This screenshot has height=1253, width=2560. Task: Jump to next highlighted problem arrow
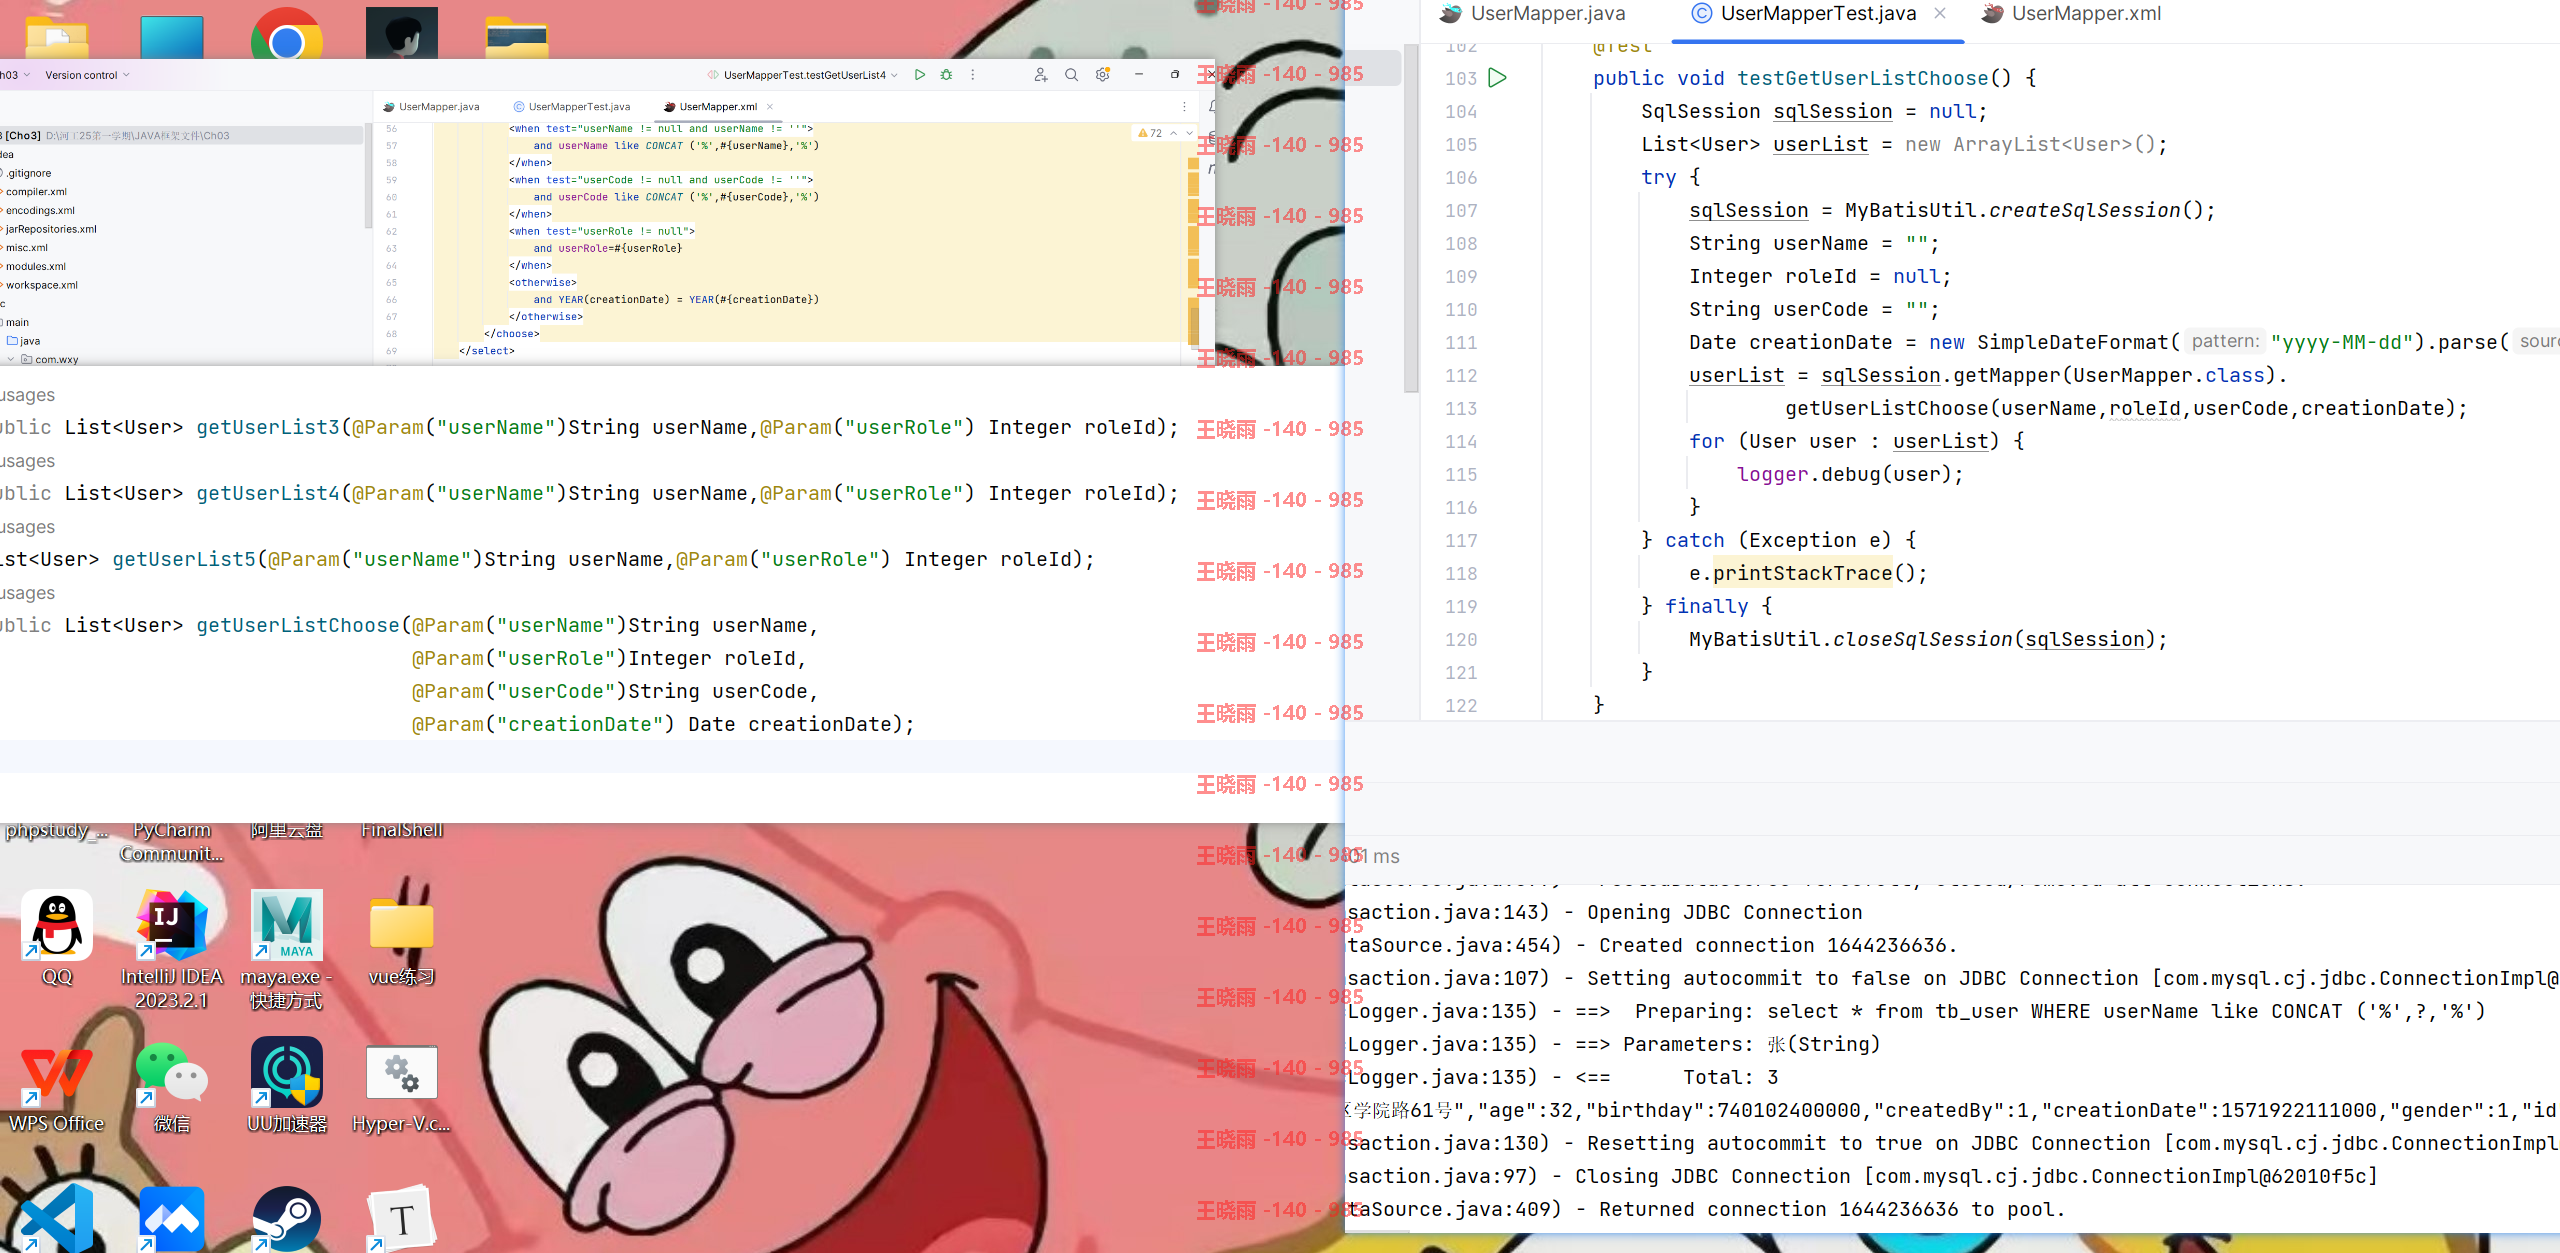coord(1189,133)
